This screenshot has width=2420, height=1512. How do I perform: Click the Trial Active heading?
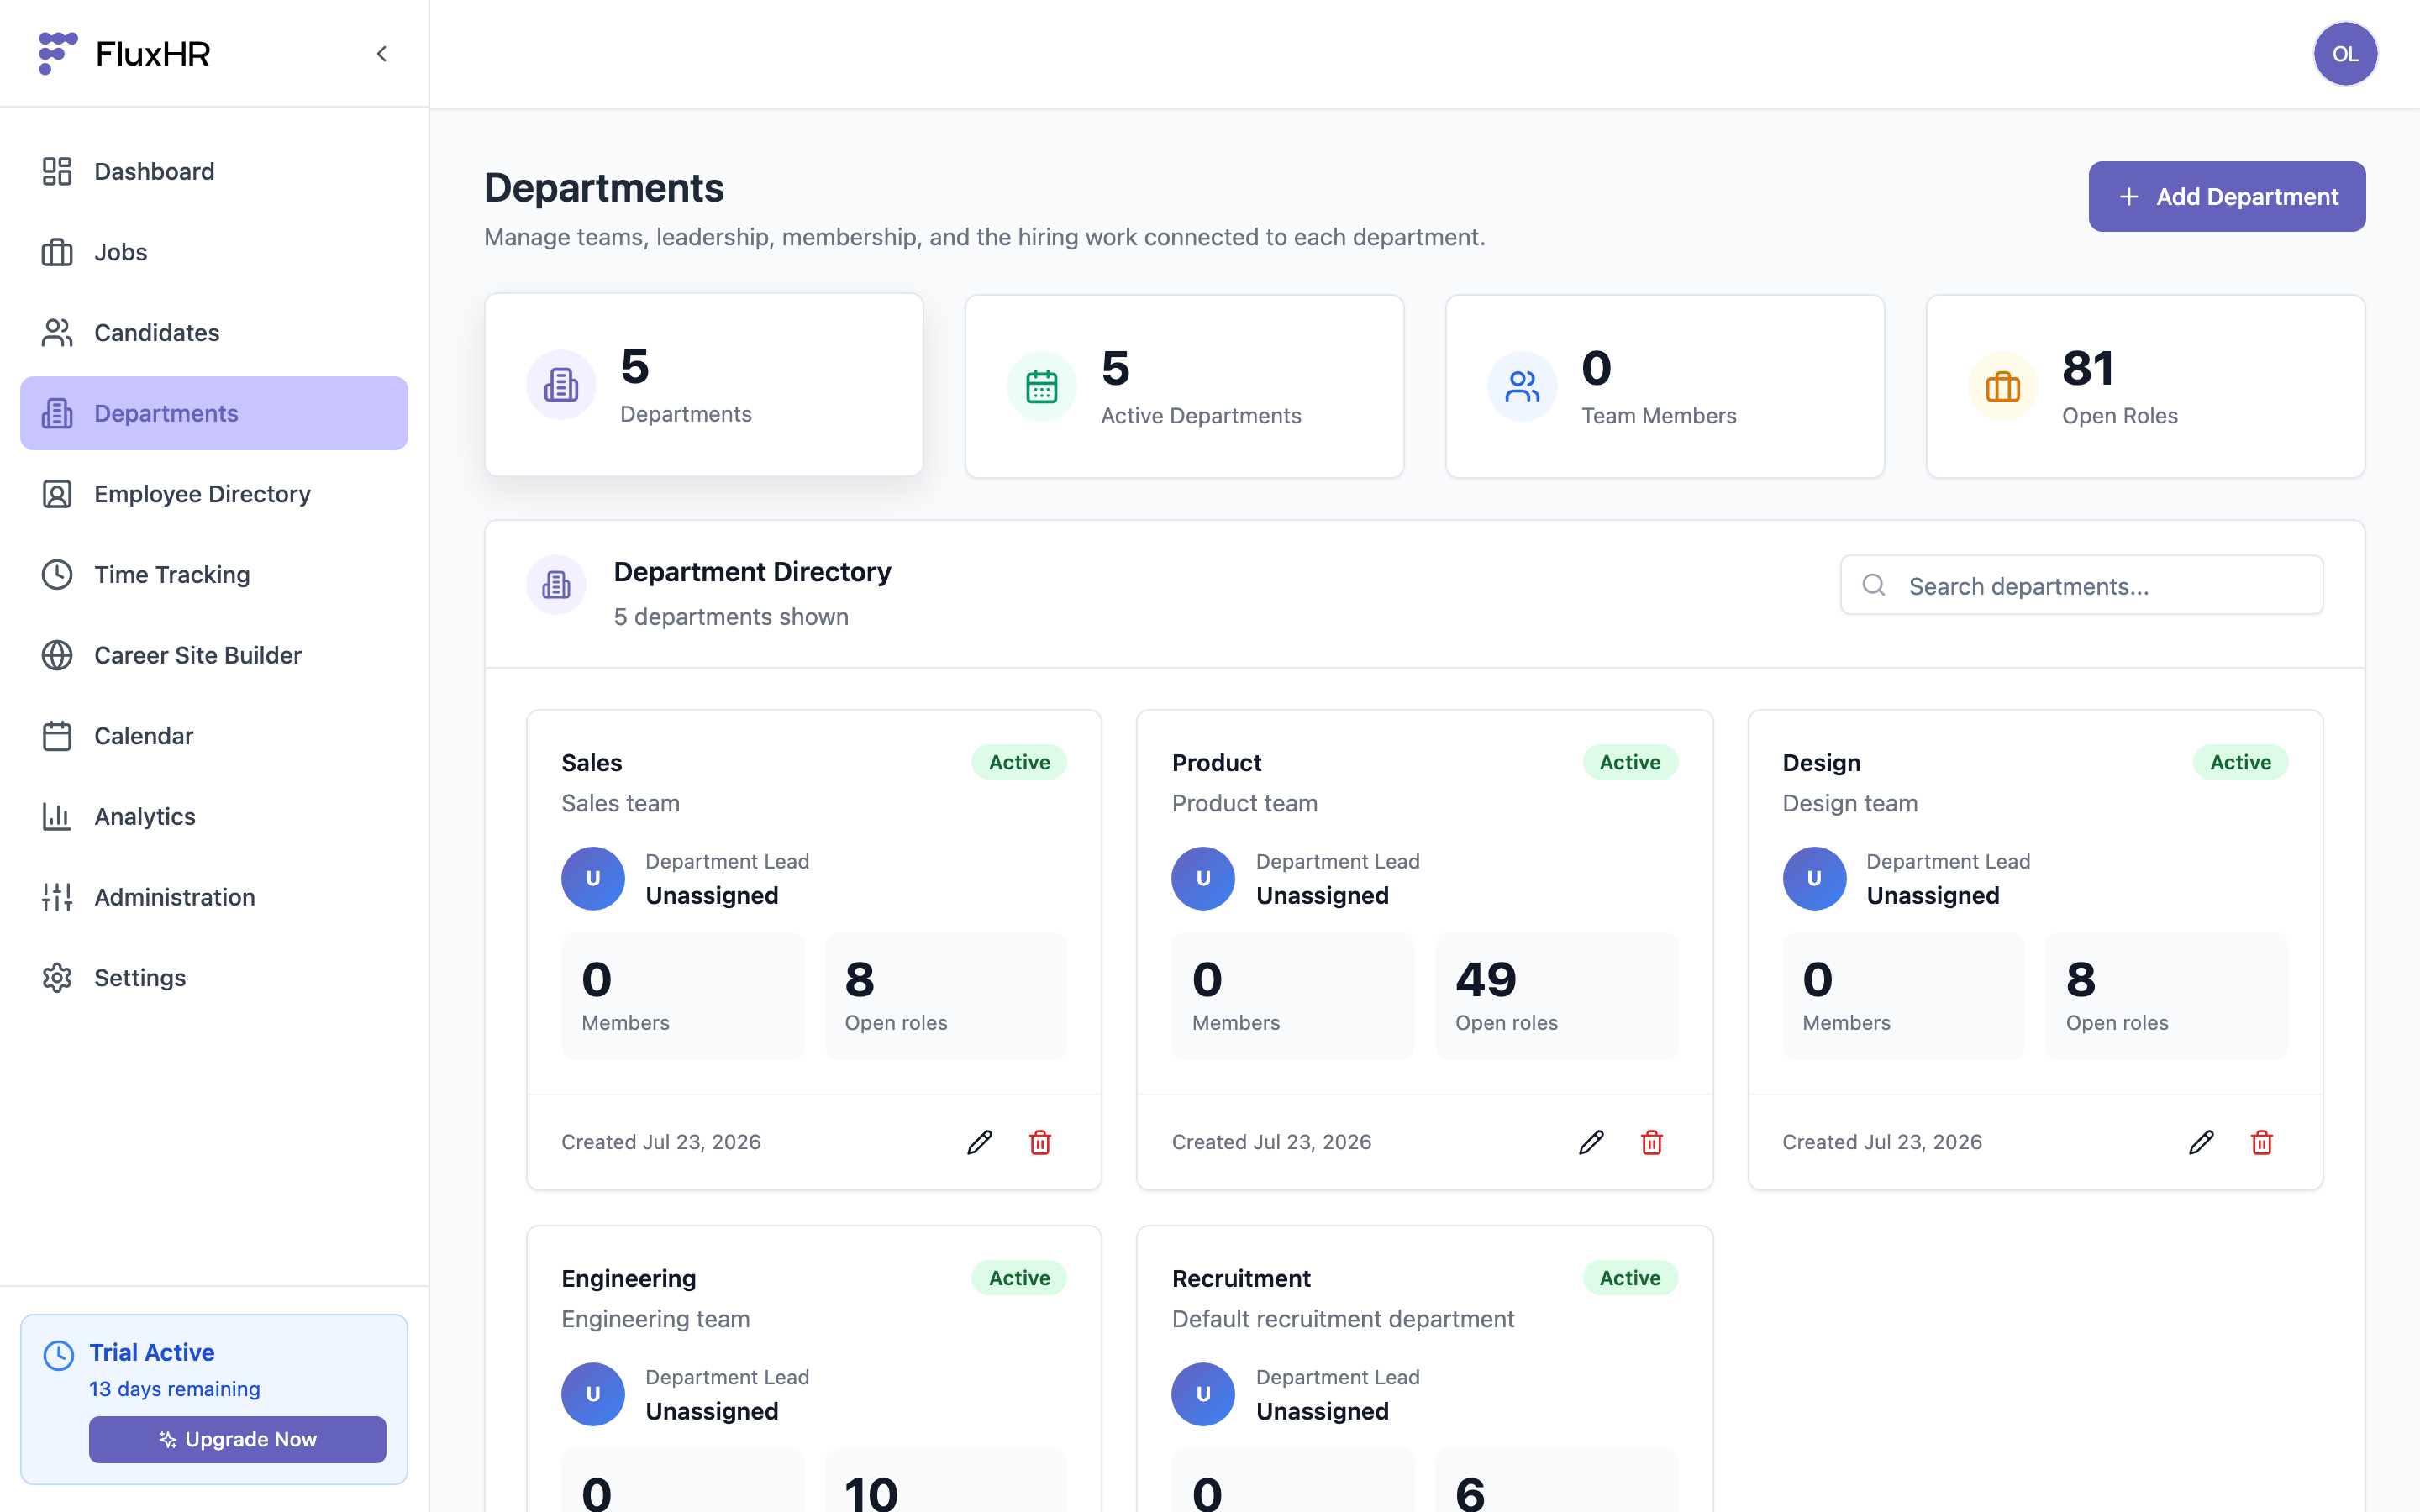[x=152, y=1352]
